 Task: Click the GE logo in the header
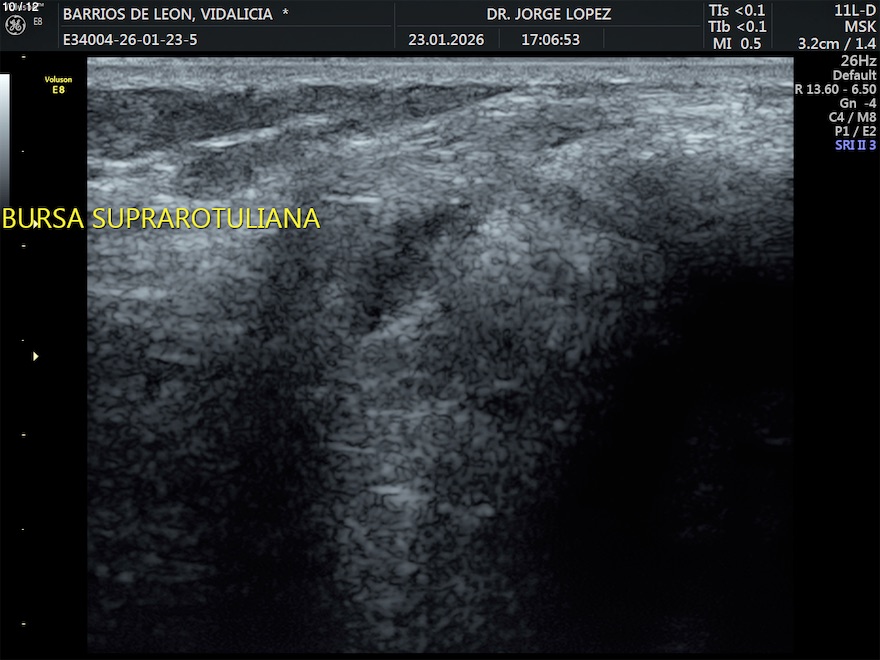(x=15, y=23)
